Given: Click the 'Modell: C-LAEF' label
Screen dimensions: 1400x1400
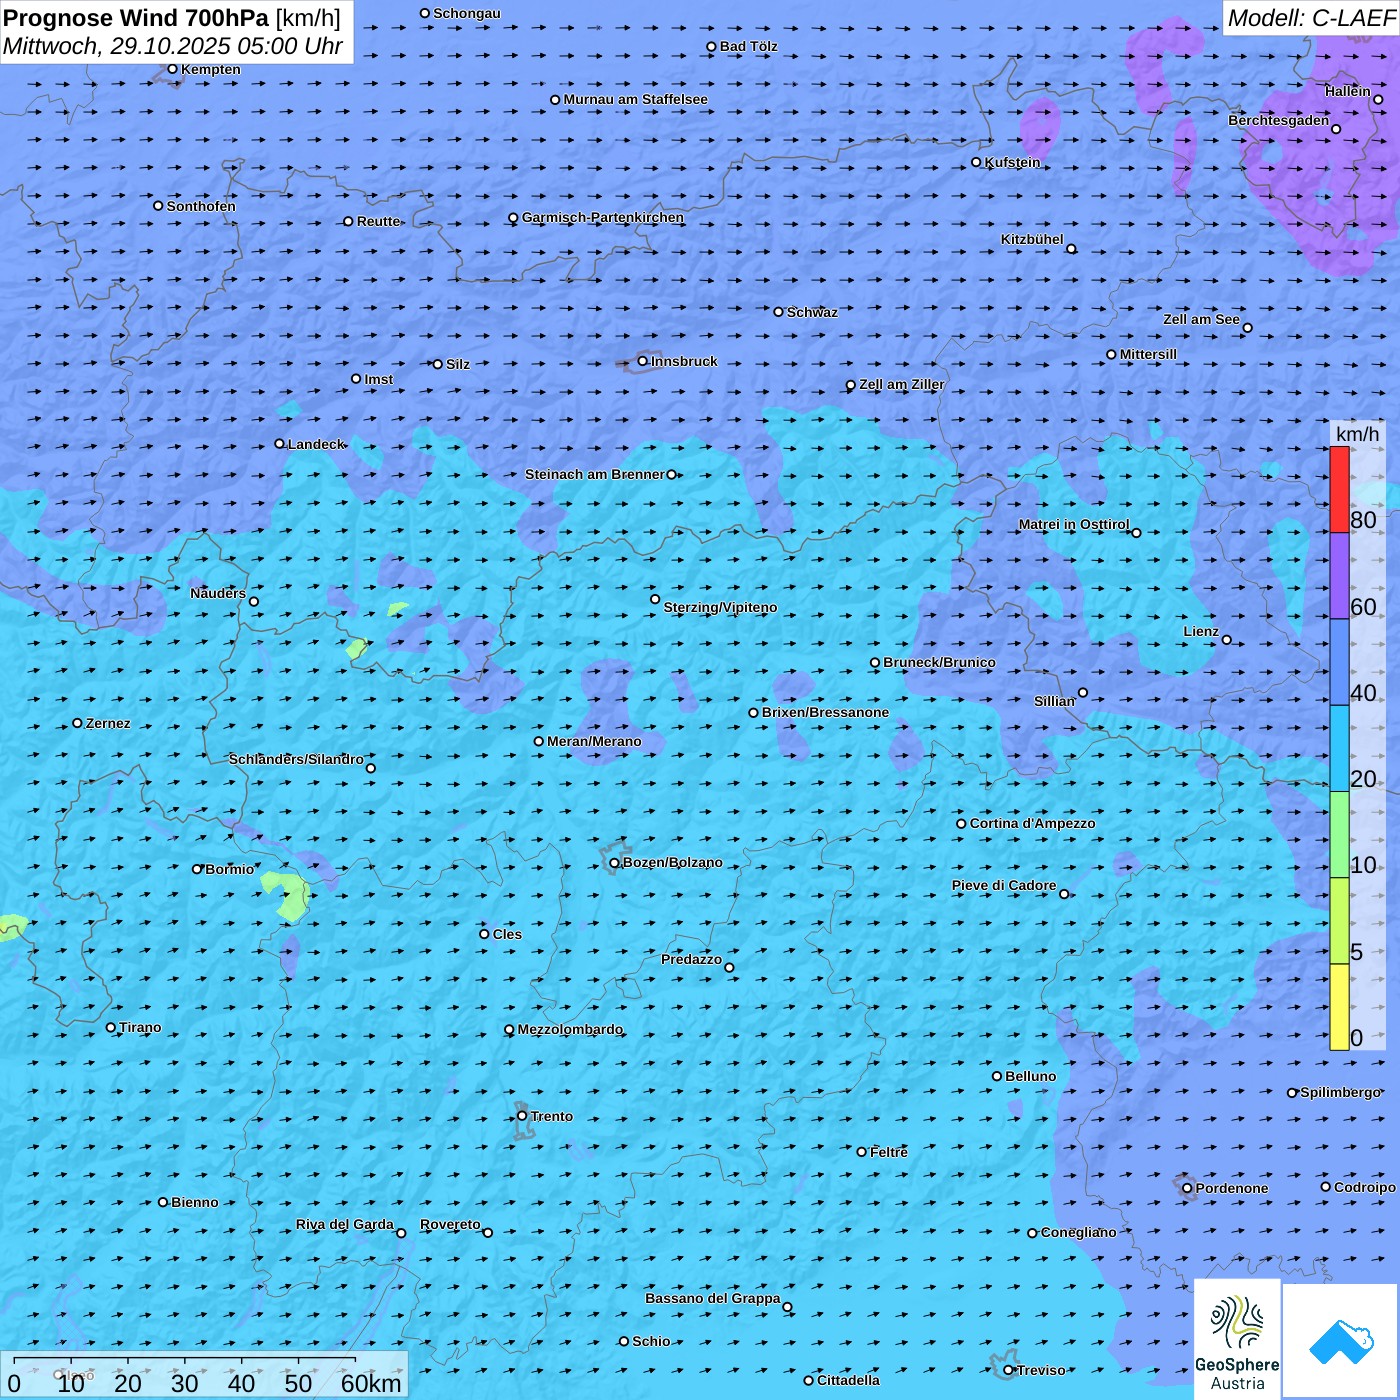Looking at the screenshot, I should coord(1310,18).
